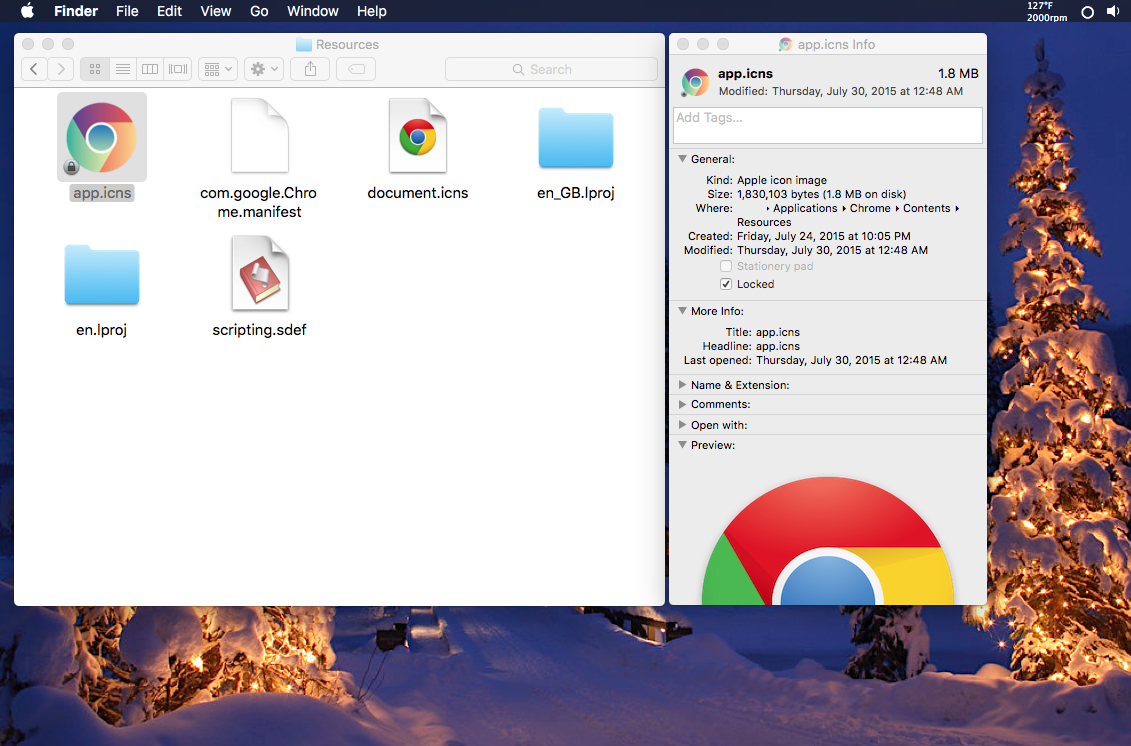Open the File menu

coord(127,11)
